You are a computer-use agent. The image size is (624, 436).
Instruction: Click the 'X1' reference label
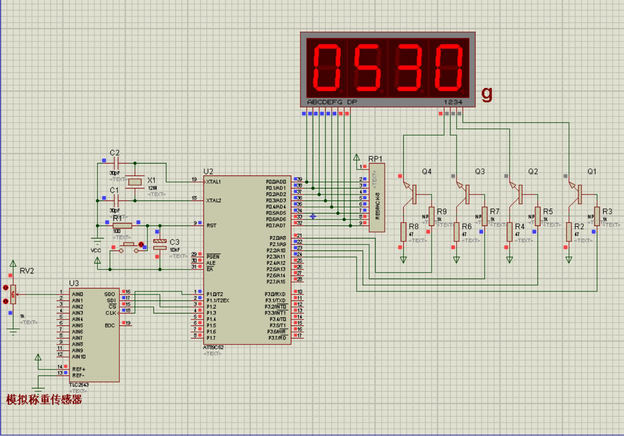[x=152, y=180]
